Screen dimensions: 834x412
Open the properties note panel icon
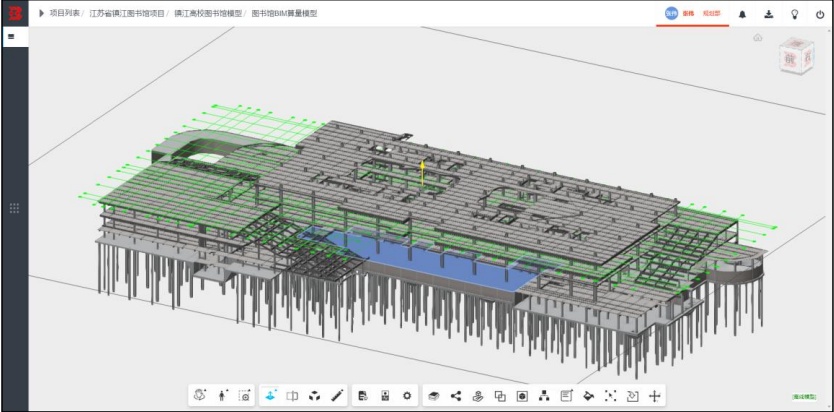click(x=566, y=396)
